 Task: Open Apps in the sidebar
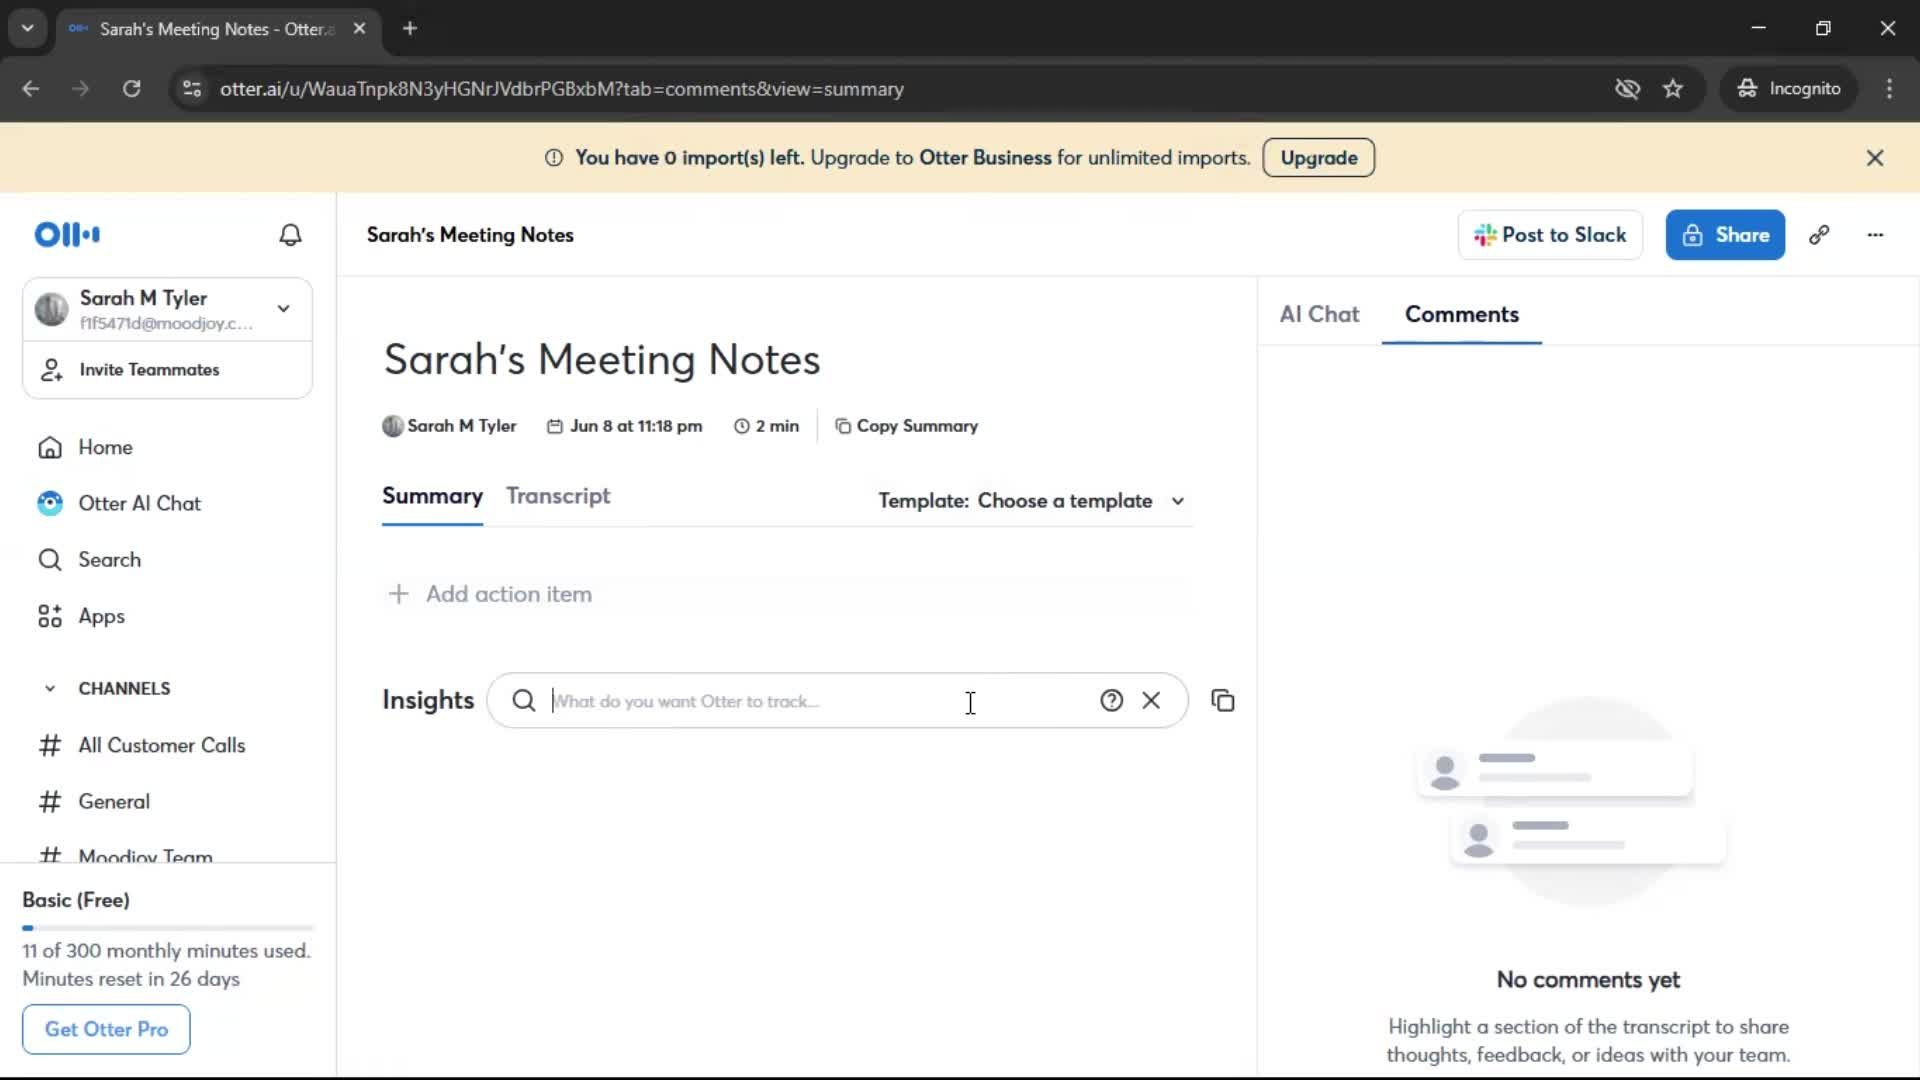click(x=81, y=617)
